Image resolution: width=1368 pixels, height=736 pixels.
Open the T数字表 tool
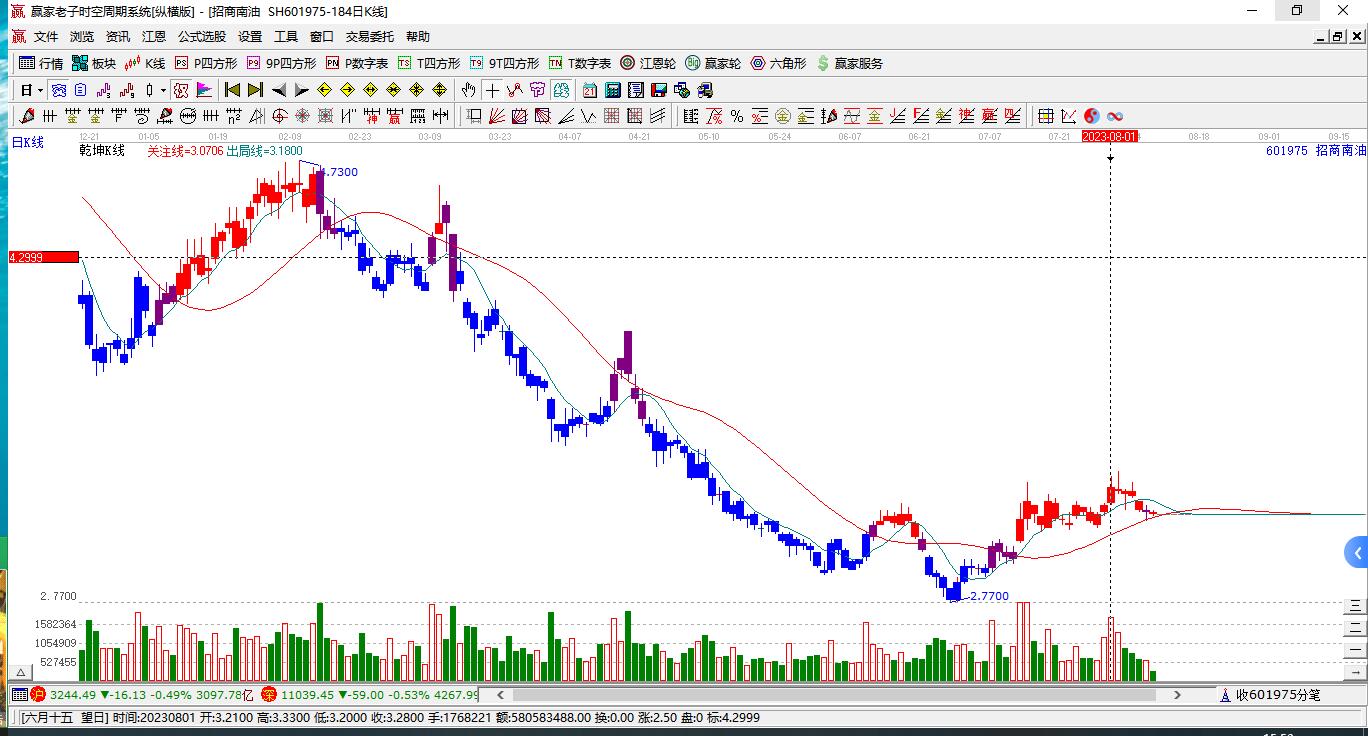(x=580, y=63)
